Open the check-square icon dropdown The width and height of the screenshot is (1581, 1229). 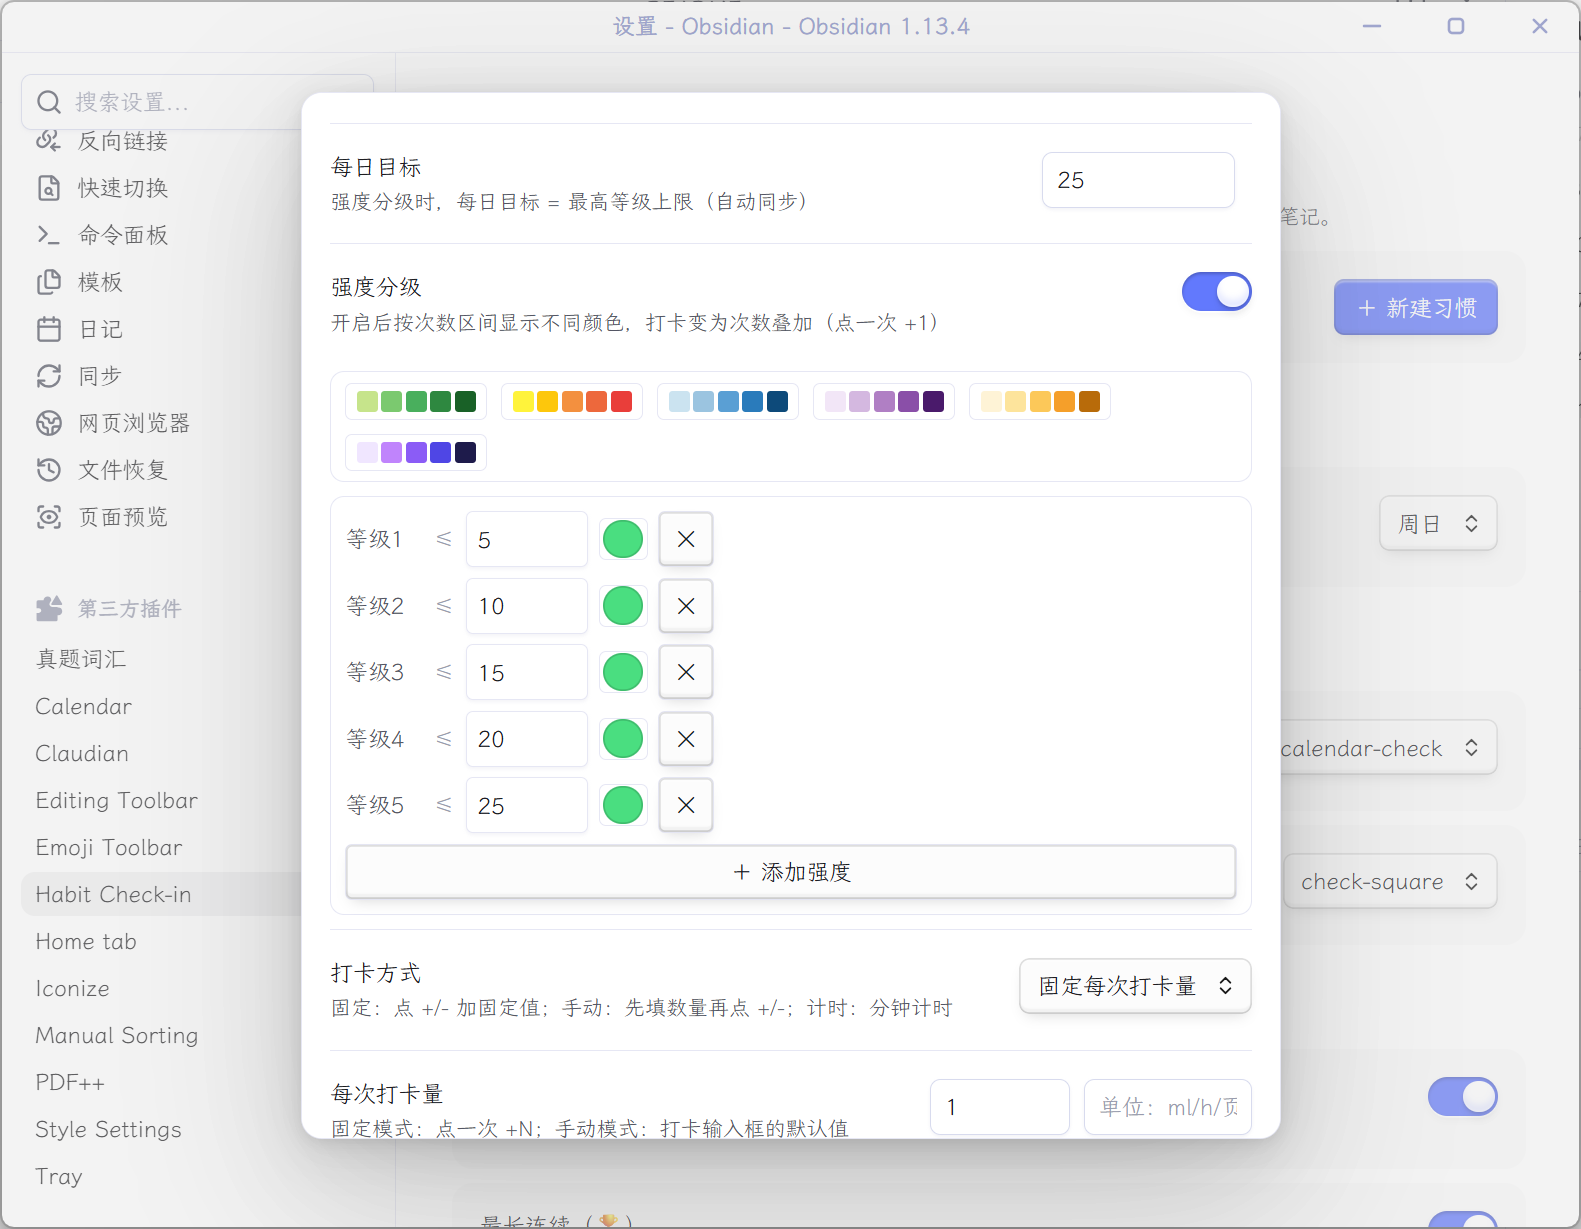[1390, 881]
